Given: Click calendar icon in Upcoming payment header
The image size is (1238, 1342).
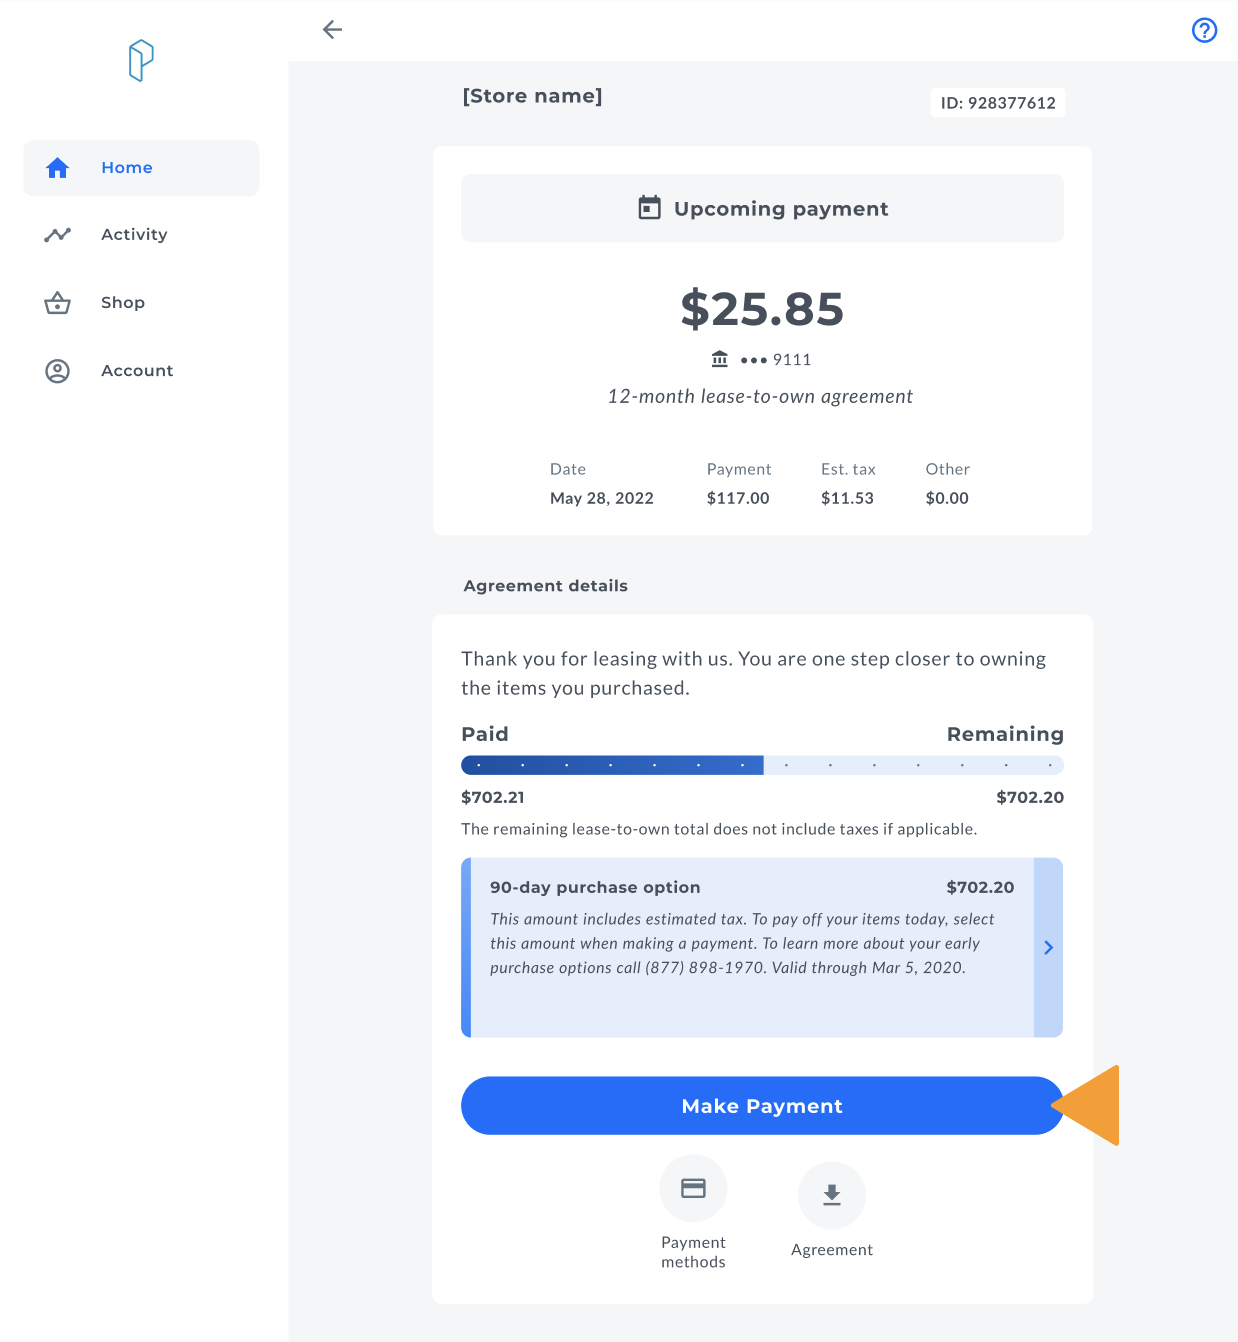Looking at the screenshot, I should point(650,208).
